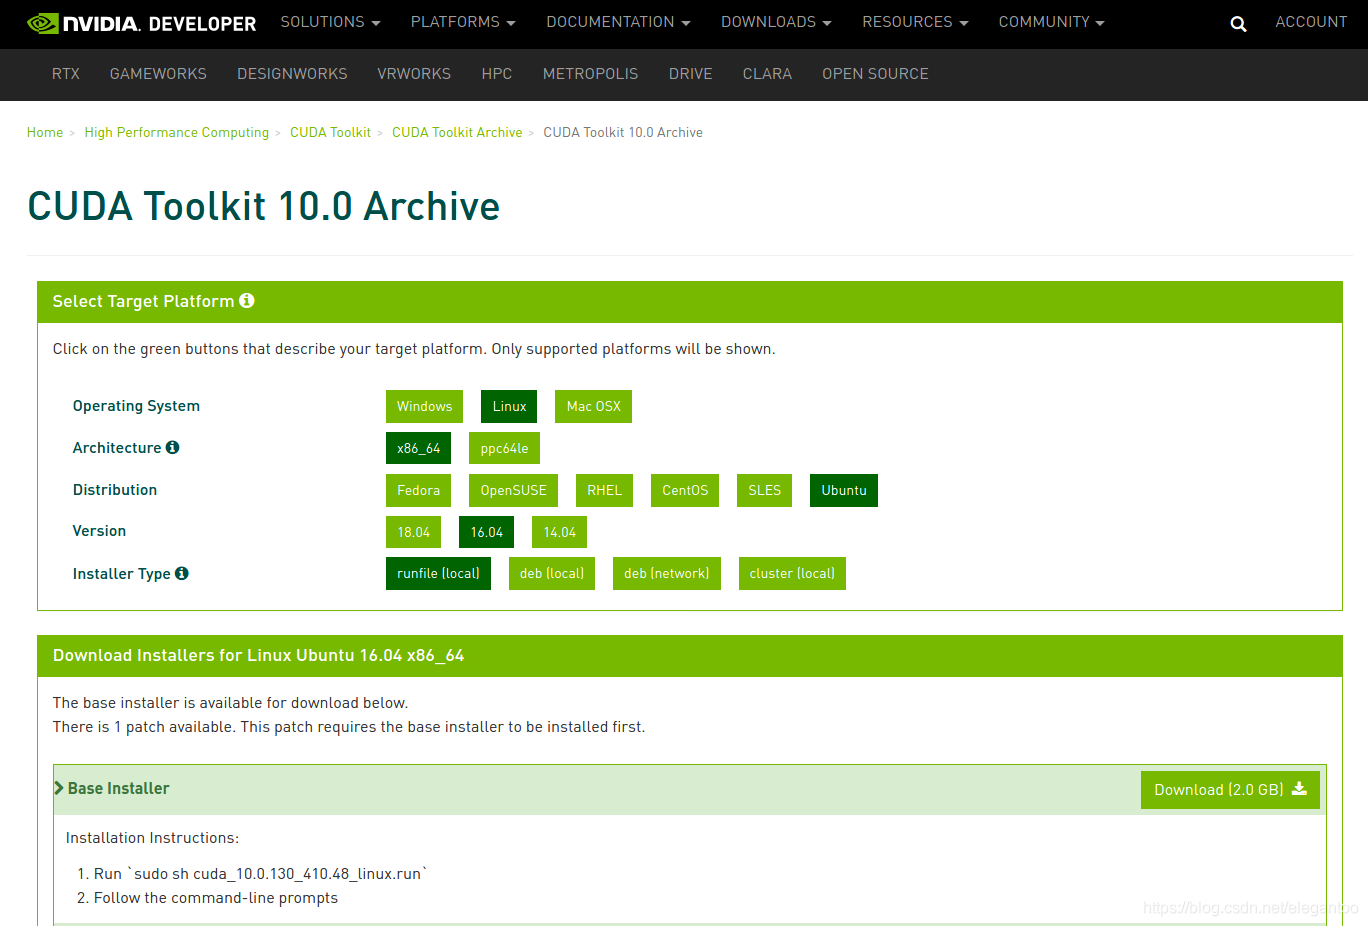The height and width of the screenshot is (926, 1368).
Task: Pick OpenSUSE distribution
Action: 513,490
